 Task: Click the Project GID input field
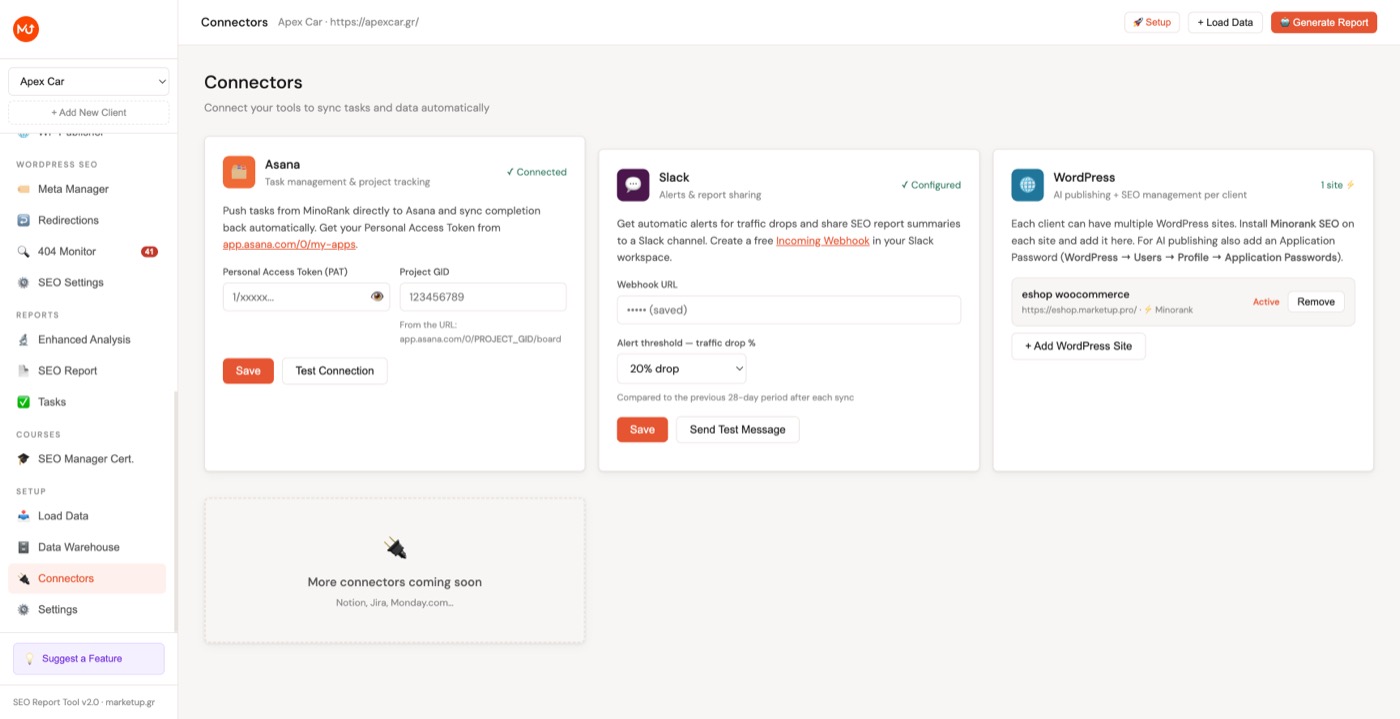[483, 297]
